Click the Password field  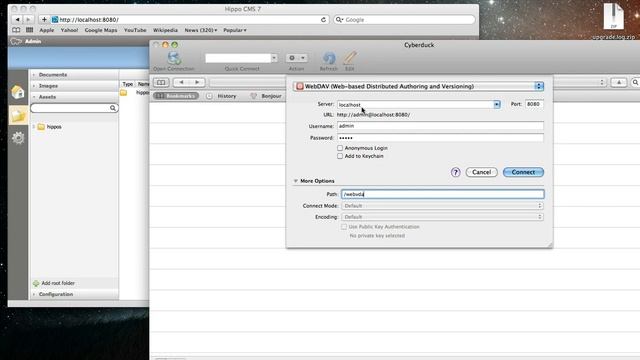[x=440, y=138]
